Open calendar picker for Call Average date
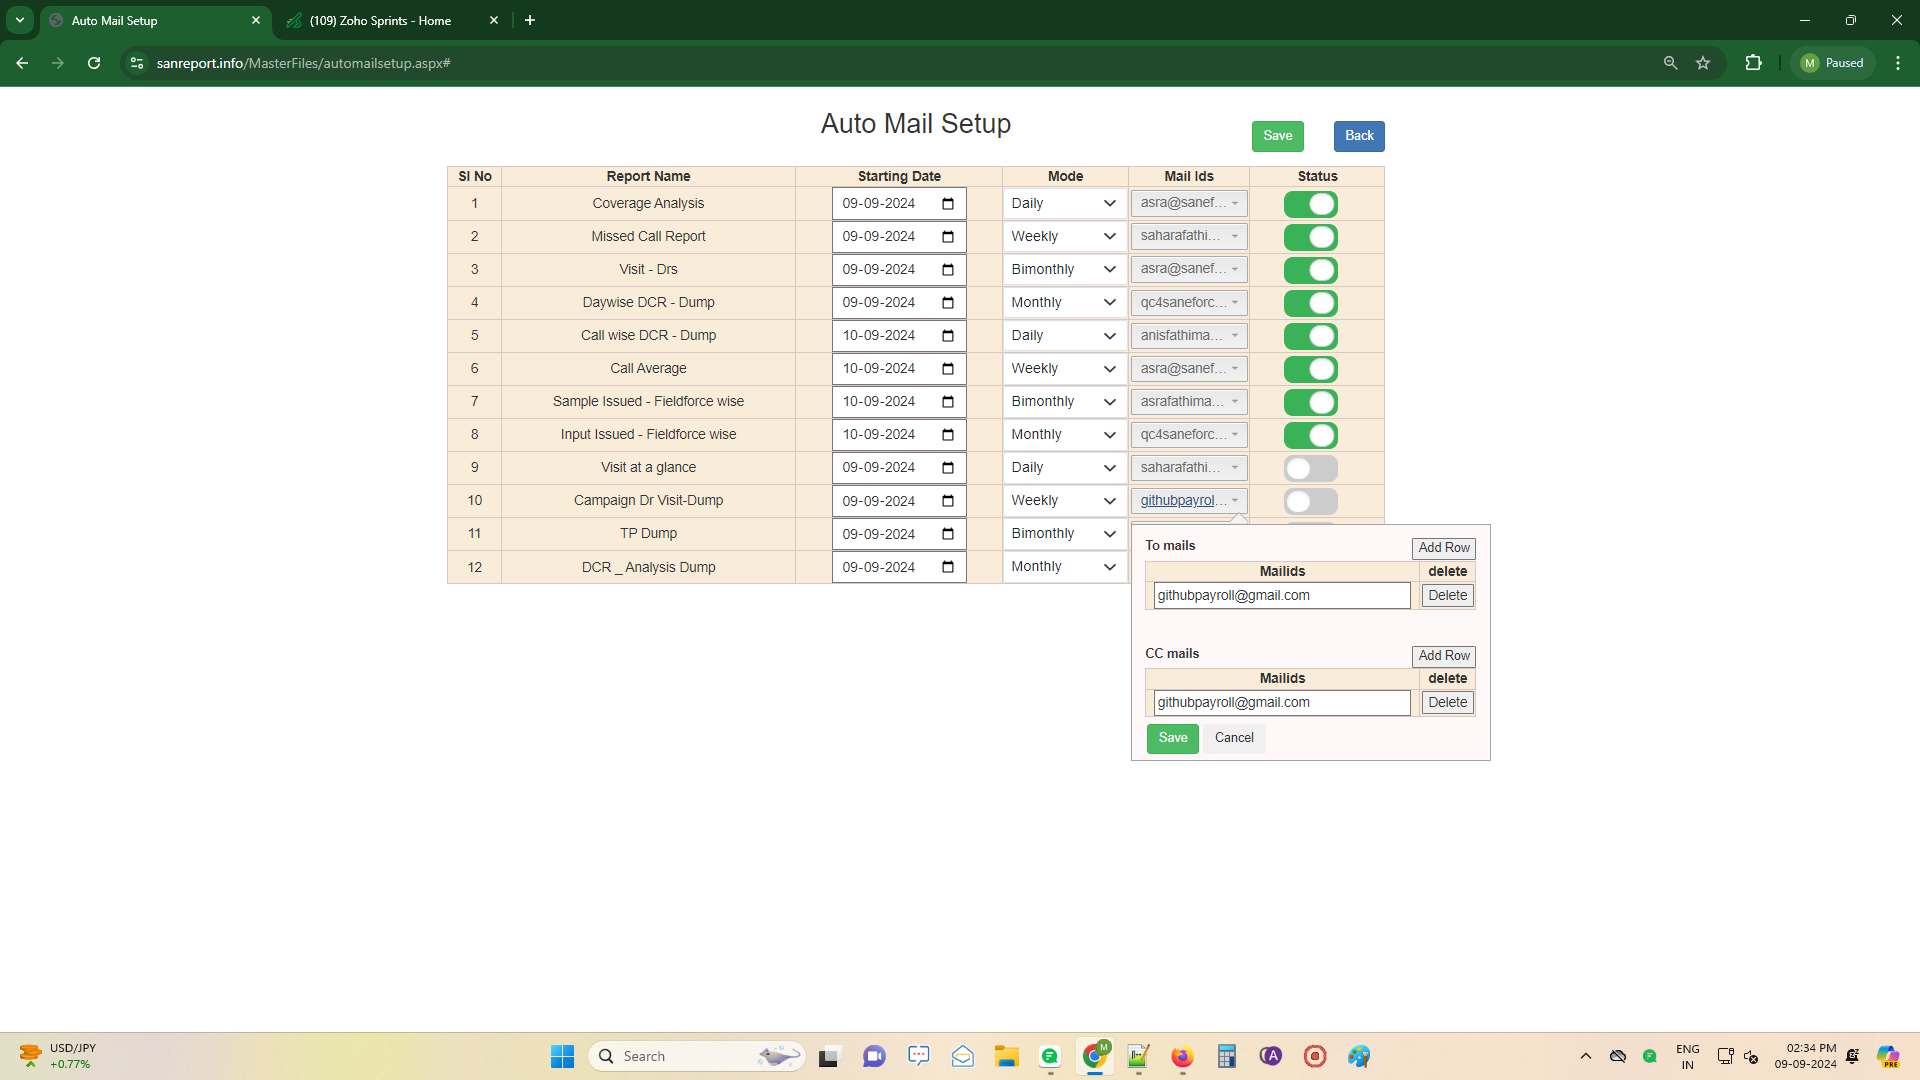Screen dimensions: 1920x1080 tap(948, 369)
